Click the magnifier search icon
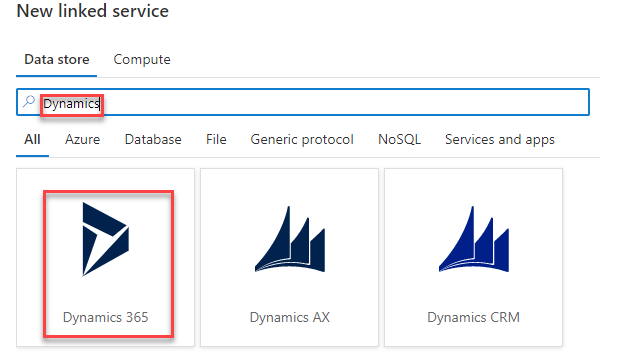 coord(29,102)
